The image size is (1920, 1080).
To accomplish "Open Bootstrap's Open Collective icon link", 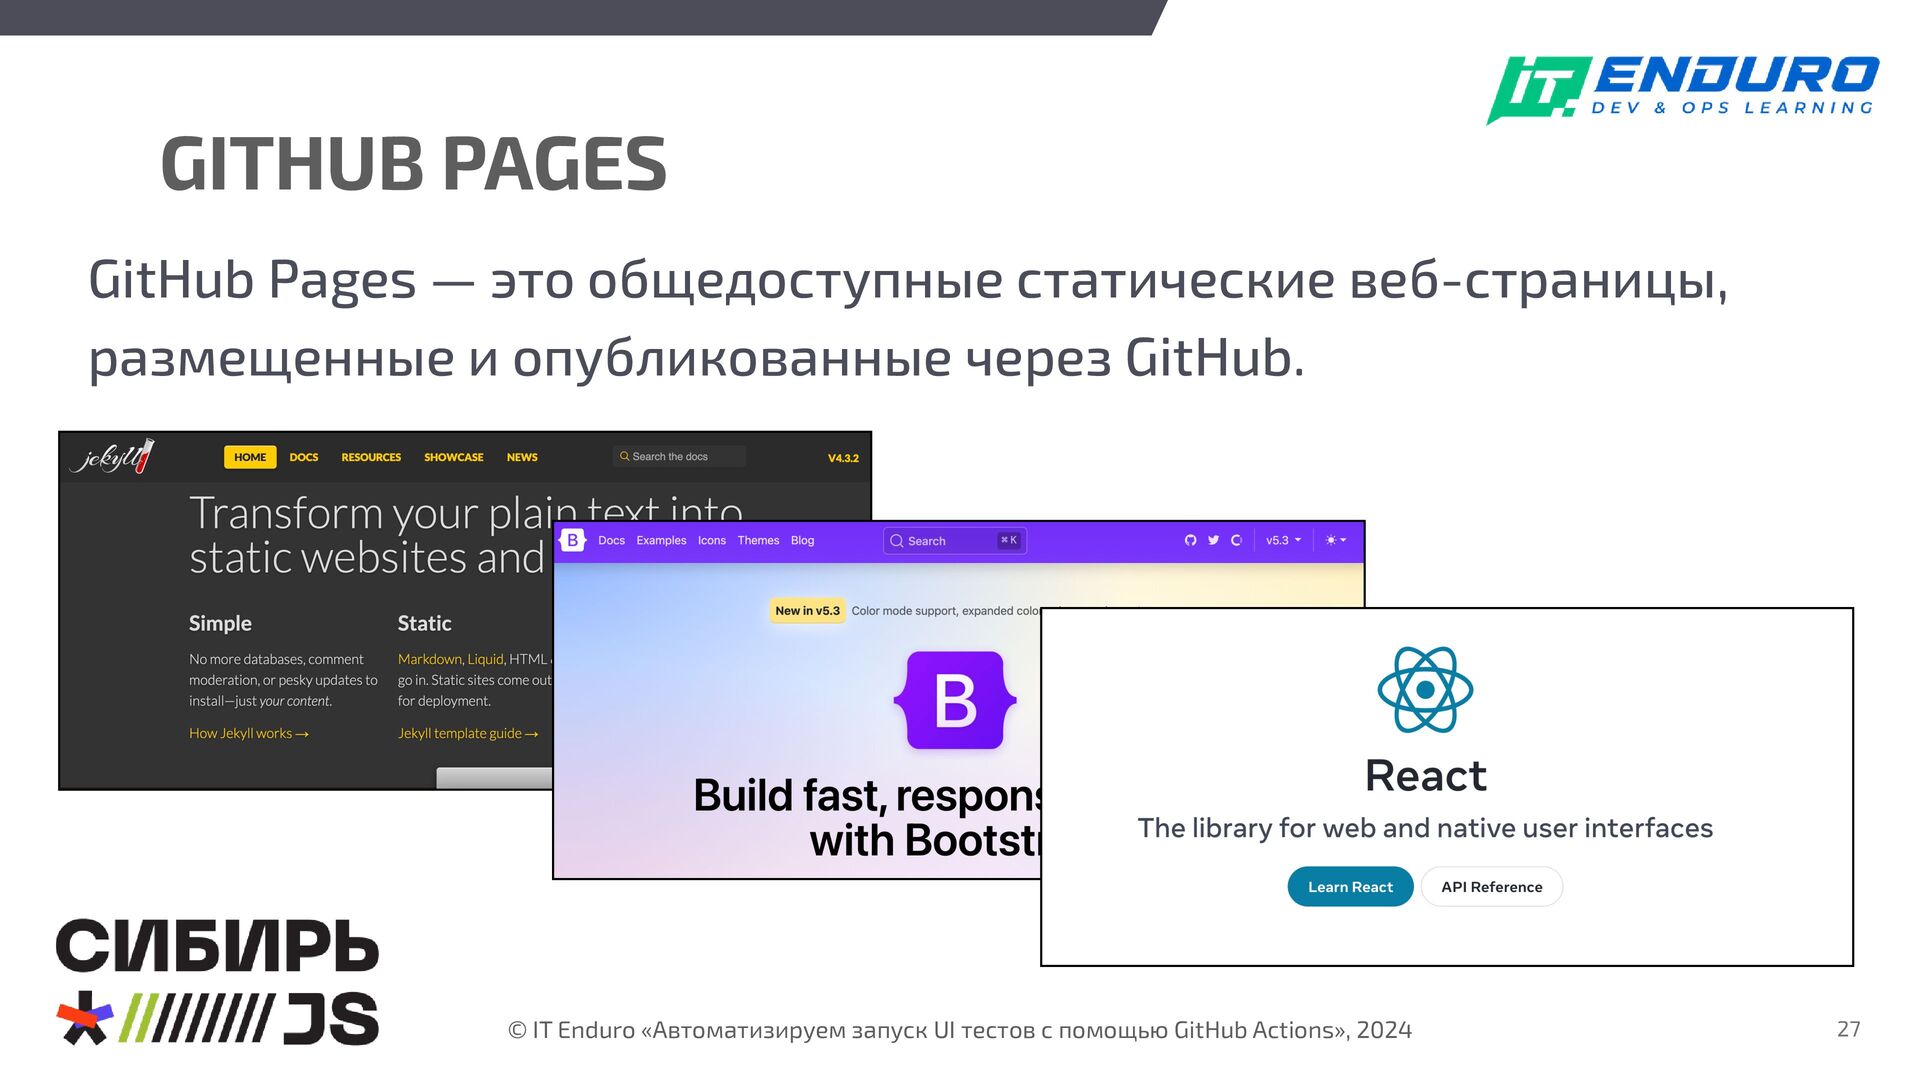I will pyautogui.click(x=1236, y=540).
